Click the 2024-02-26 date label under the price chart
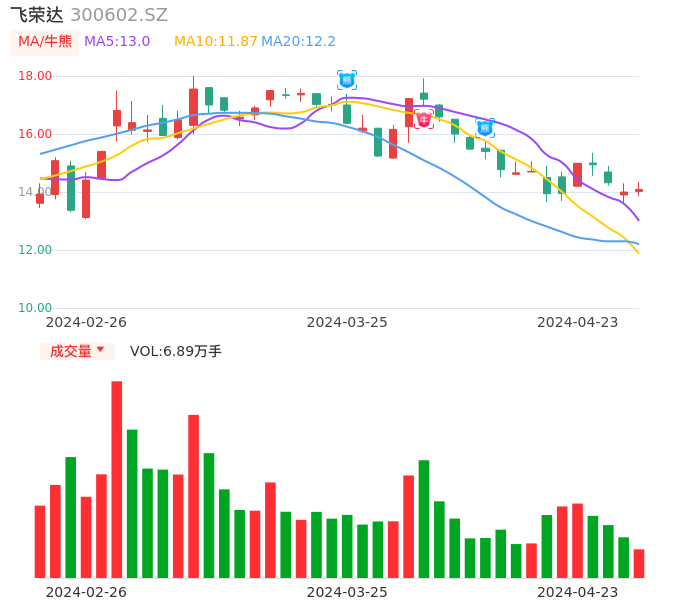The image size is (686, 606). [86, 322]
